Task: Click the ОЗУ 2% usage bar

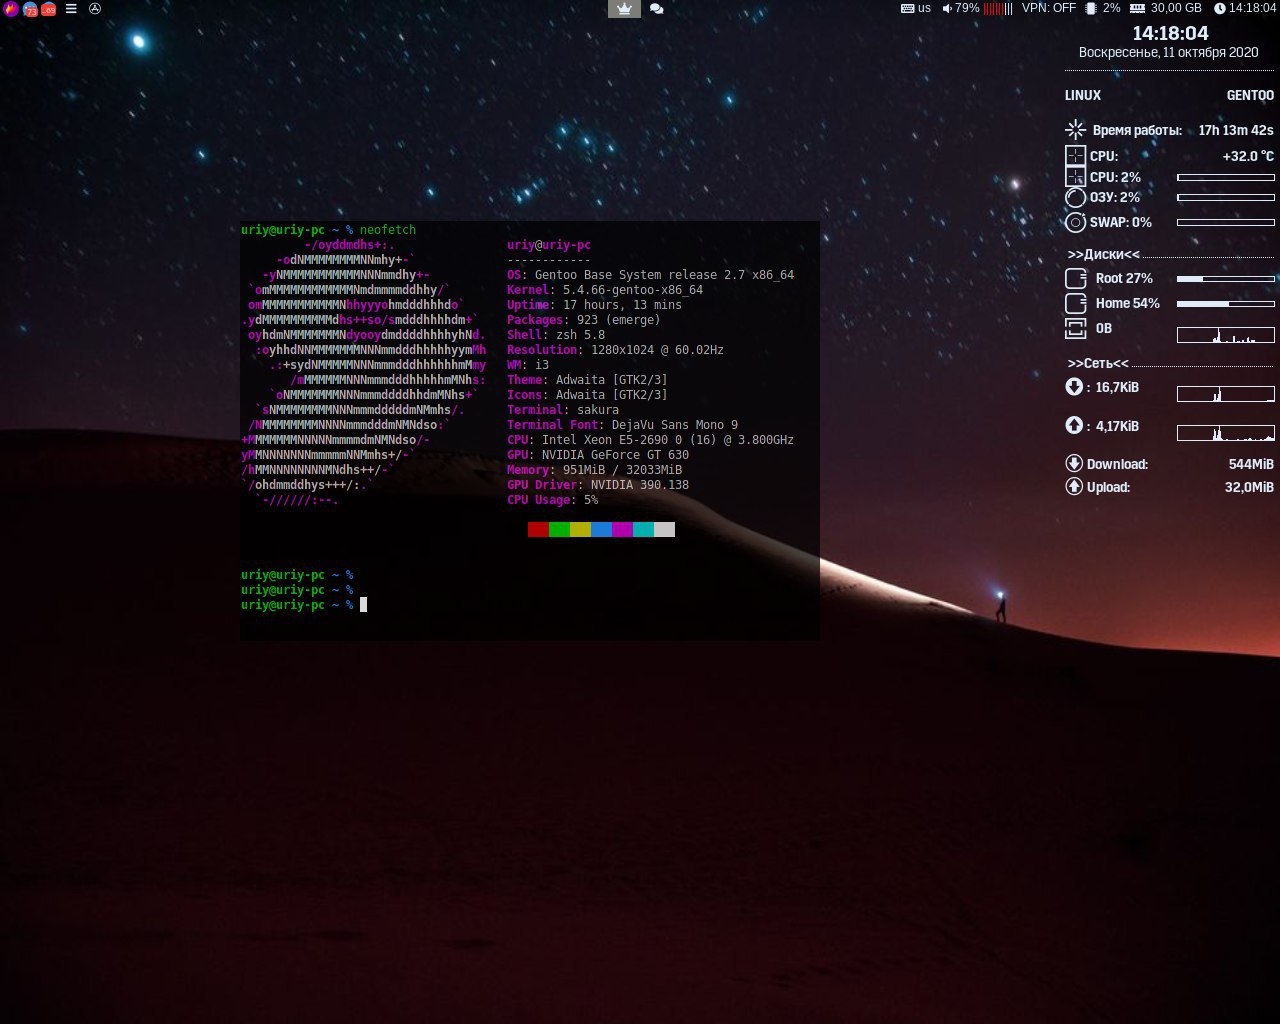Action: click(x=1226, y=197)
